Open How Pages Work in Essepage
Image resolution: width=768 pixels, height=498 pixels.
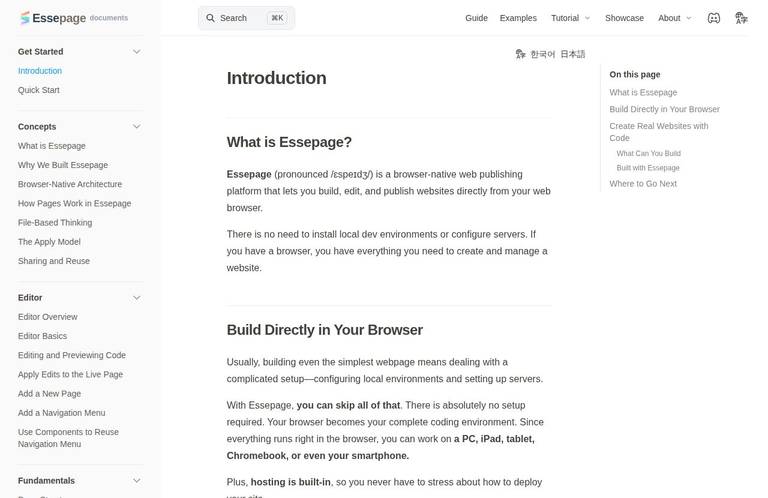(x=74, y=203)
